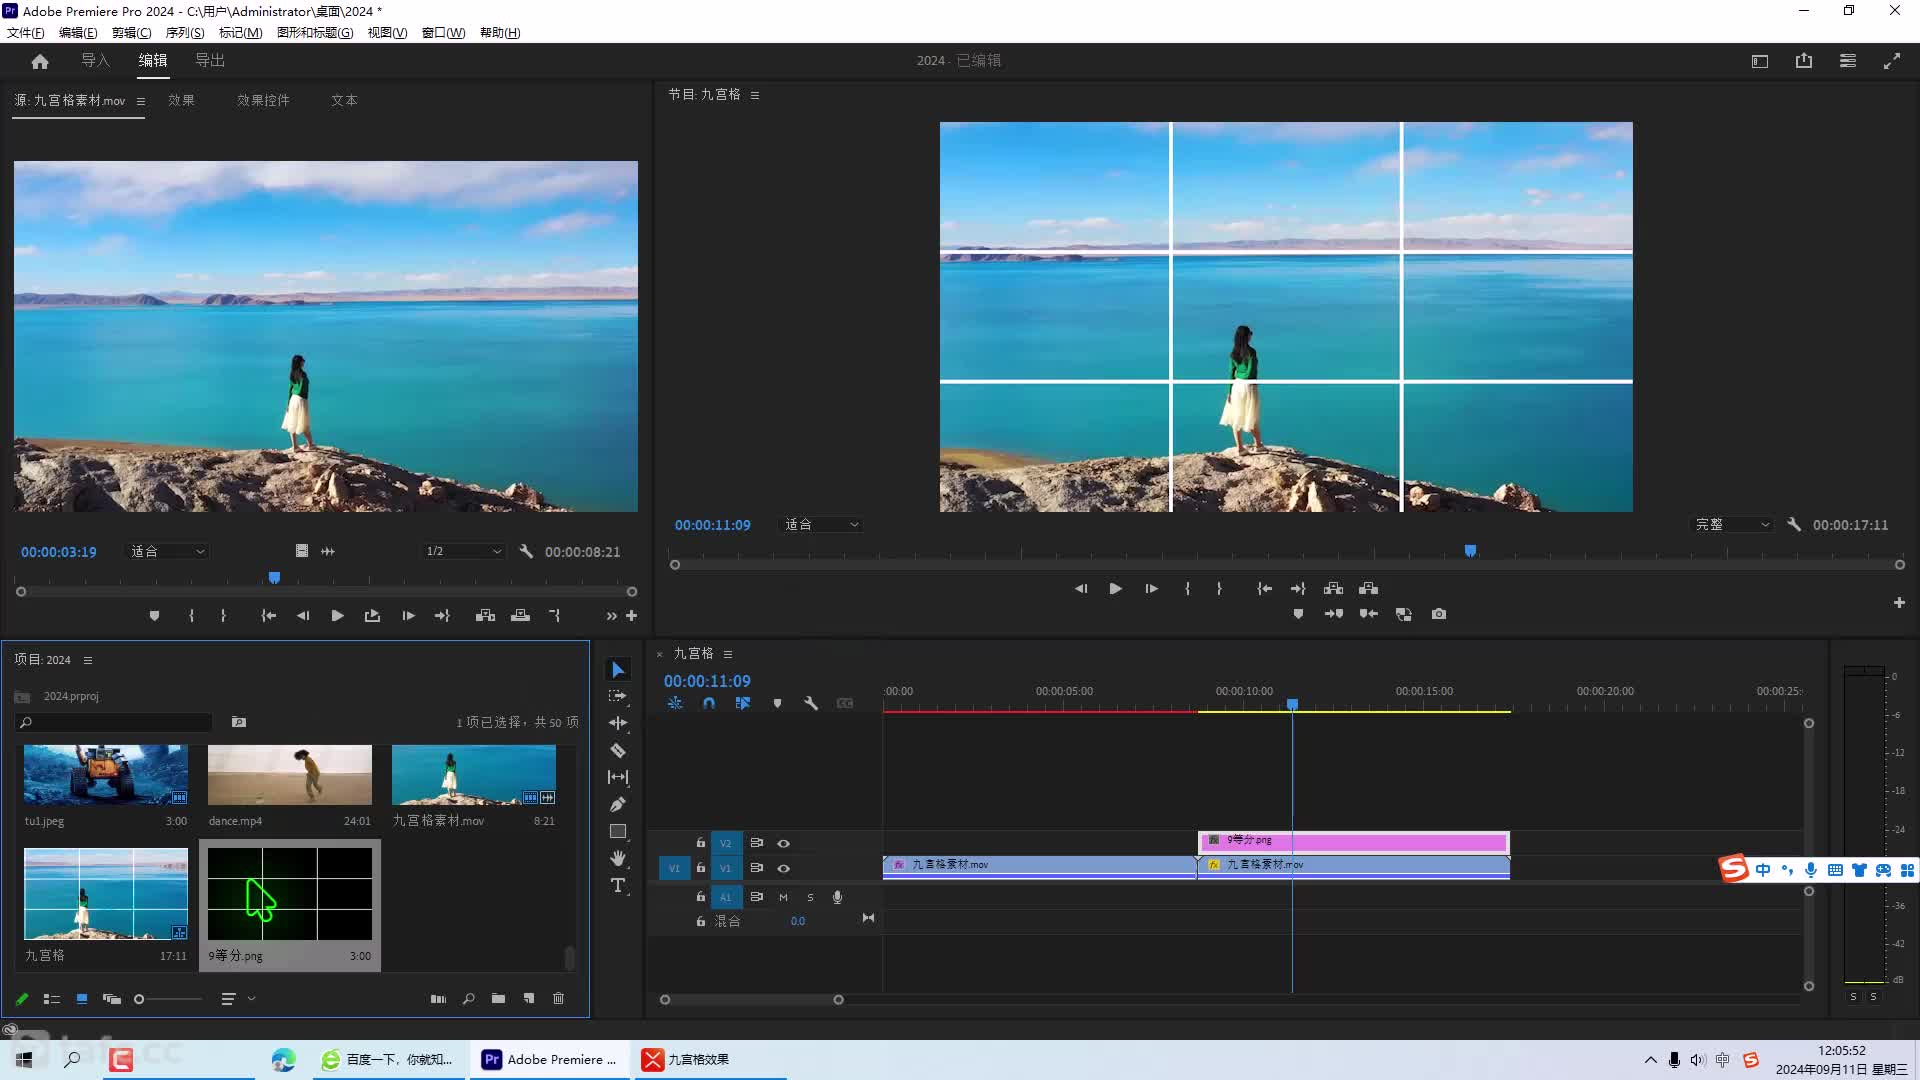Open Source playback resolution dropdown 1/2
Screen dimensions: 1920x1080
[463, 551]
